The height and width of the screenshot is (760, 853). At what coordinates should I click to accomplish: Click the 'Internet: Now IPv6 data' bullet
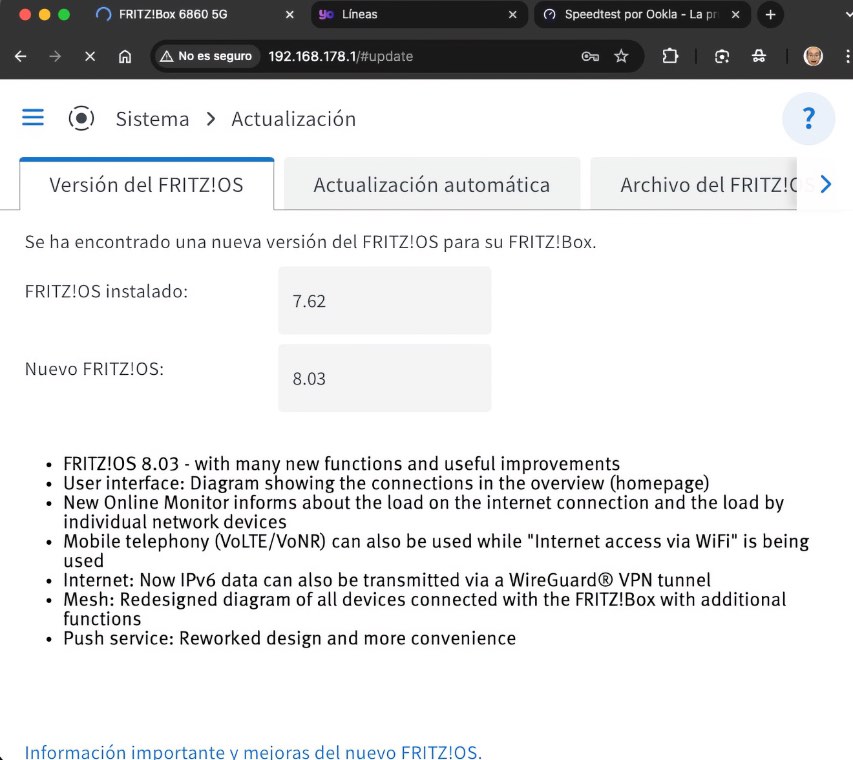tap(387, 580)
